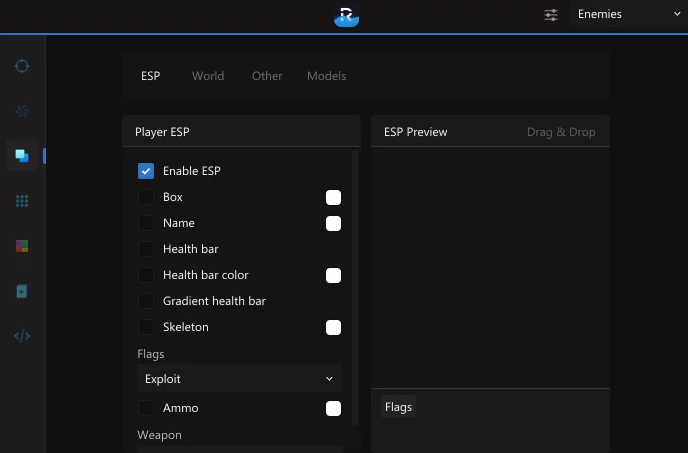Image resolution: width=688 pixels, height=453 pixels.
Task: Click the blue logo at top center
Action: [x=346, y=15]
